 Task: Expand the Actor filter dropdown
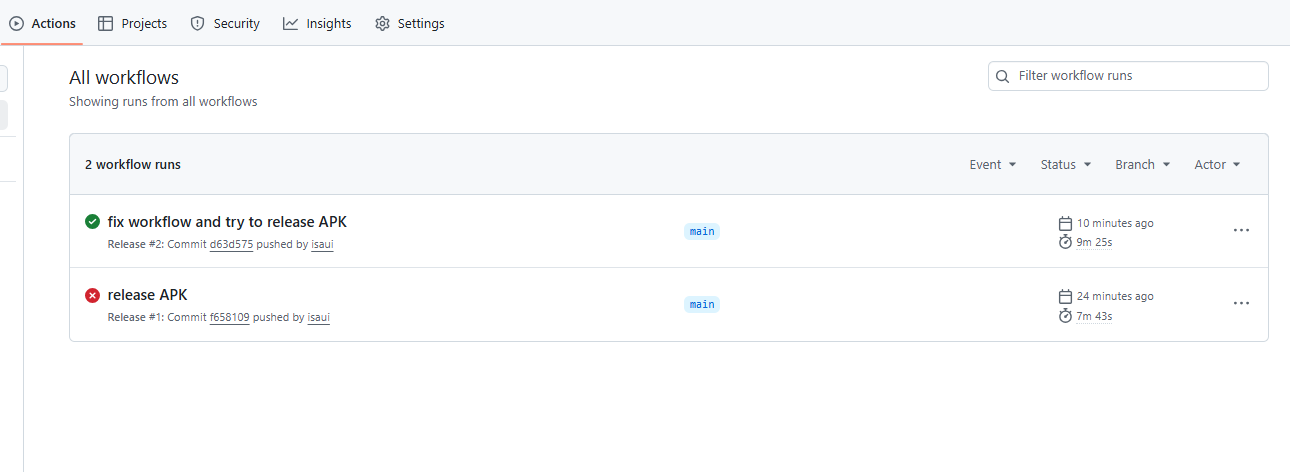tap(1217, 165)
